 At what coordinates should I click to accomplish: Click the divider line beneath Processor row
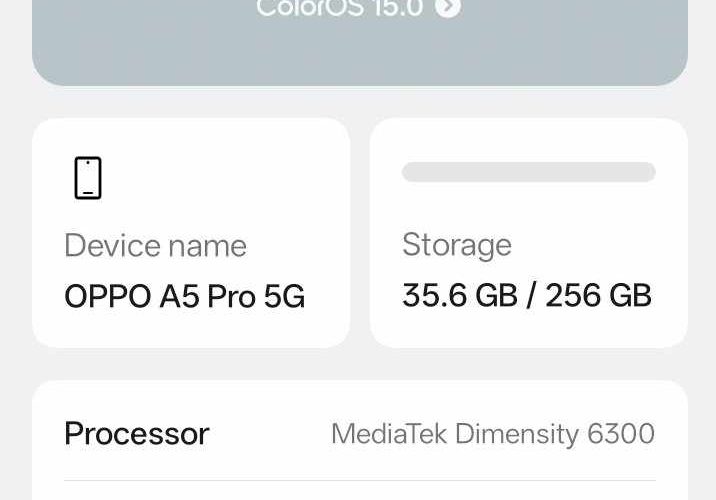(359, 481)
